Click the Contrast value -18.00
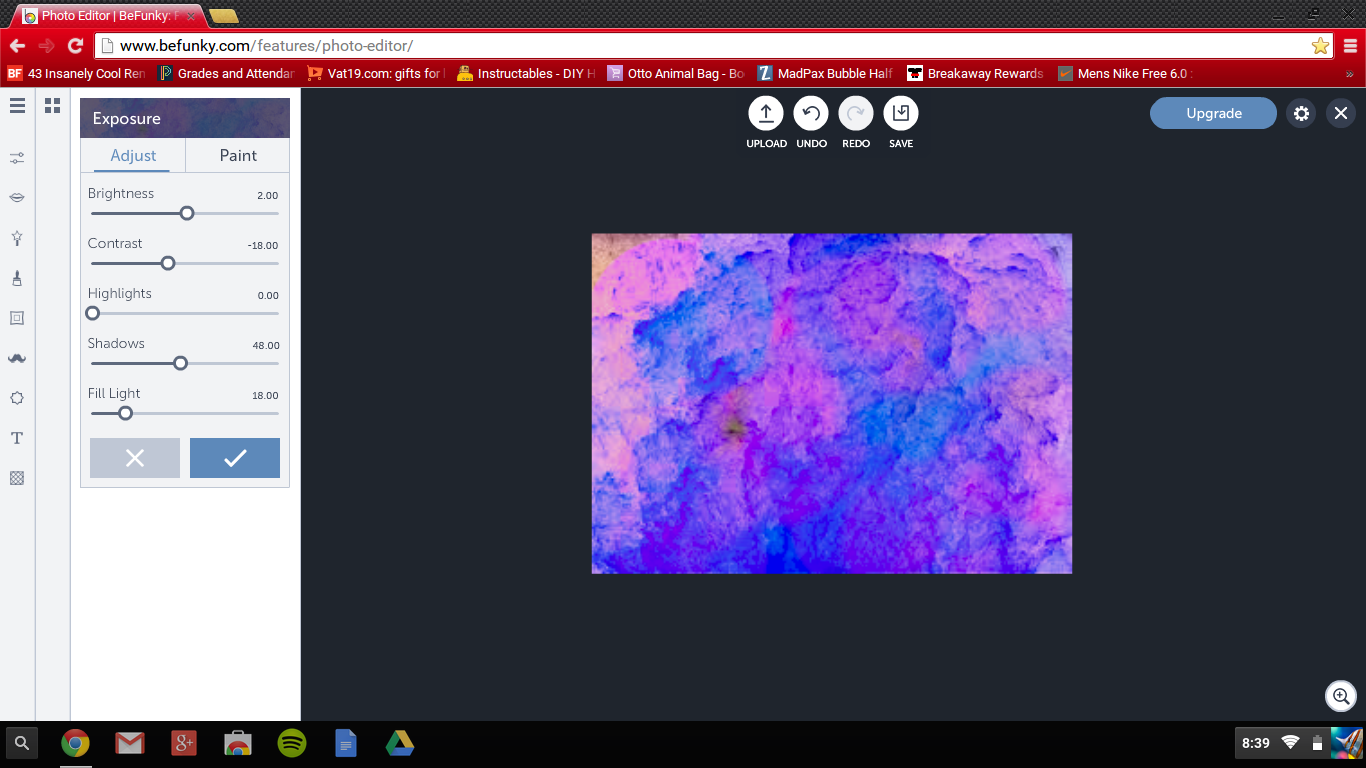 tap(263, 246)
